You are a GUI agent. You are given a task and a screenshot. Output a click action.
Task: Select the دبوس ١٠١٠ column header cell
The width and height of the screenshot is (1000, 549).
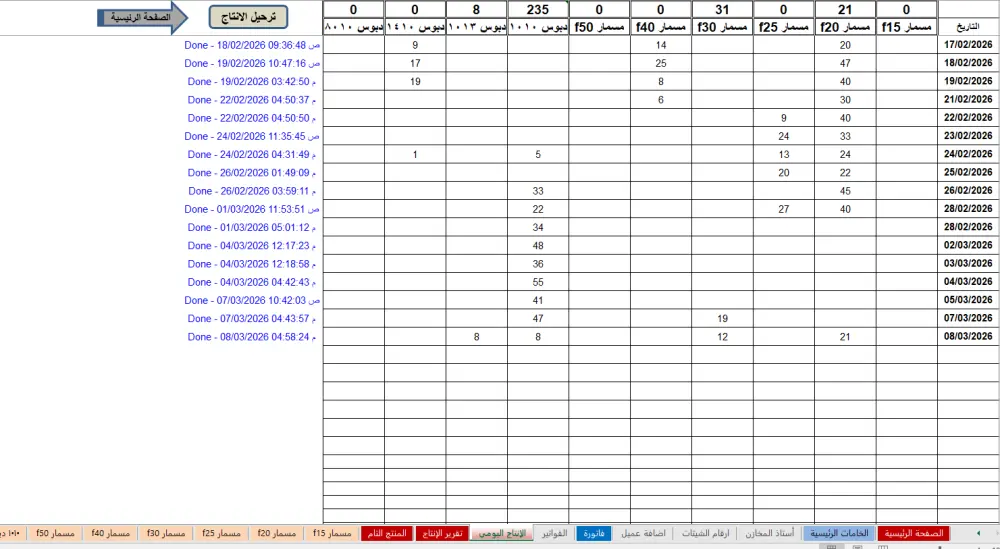click(x=538, y=27)
